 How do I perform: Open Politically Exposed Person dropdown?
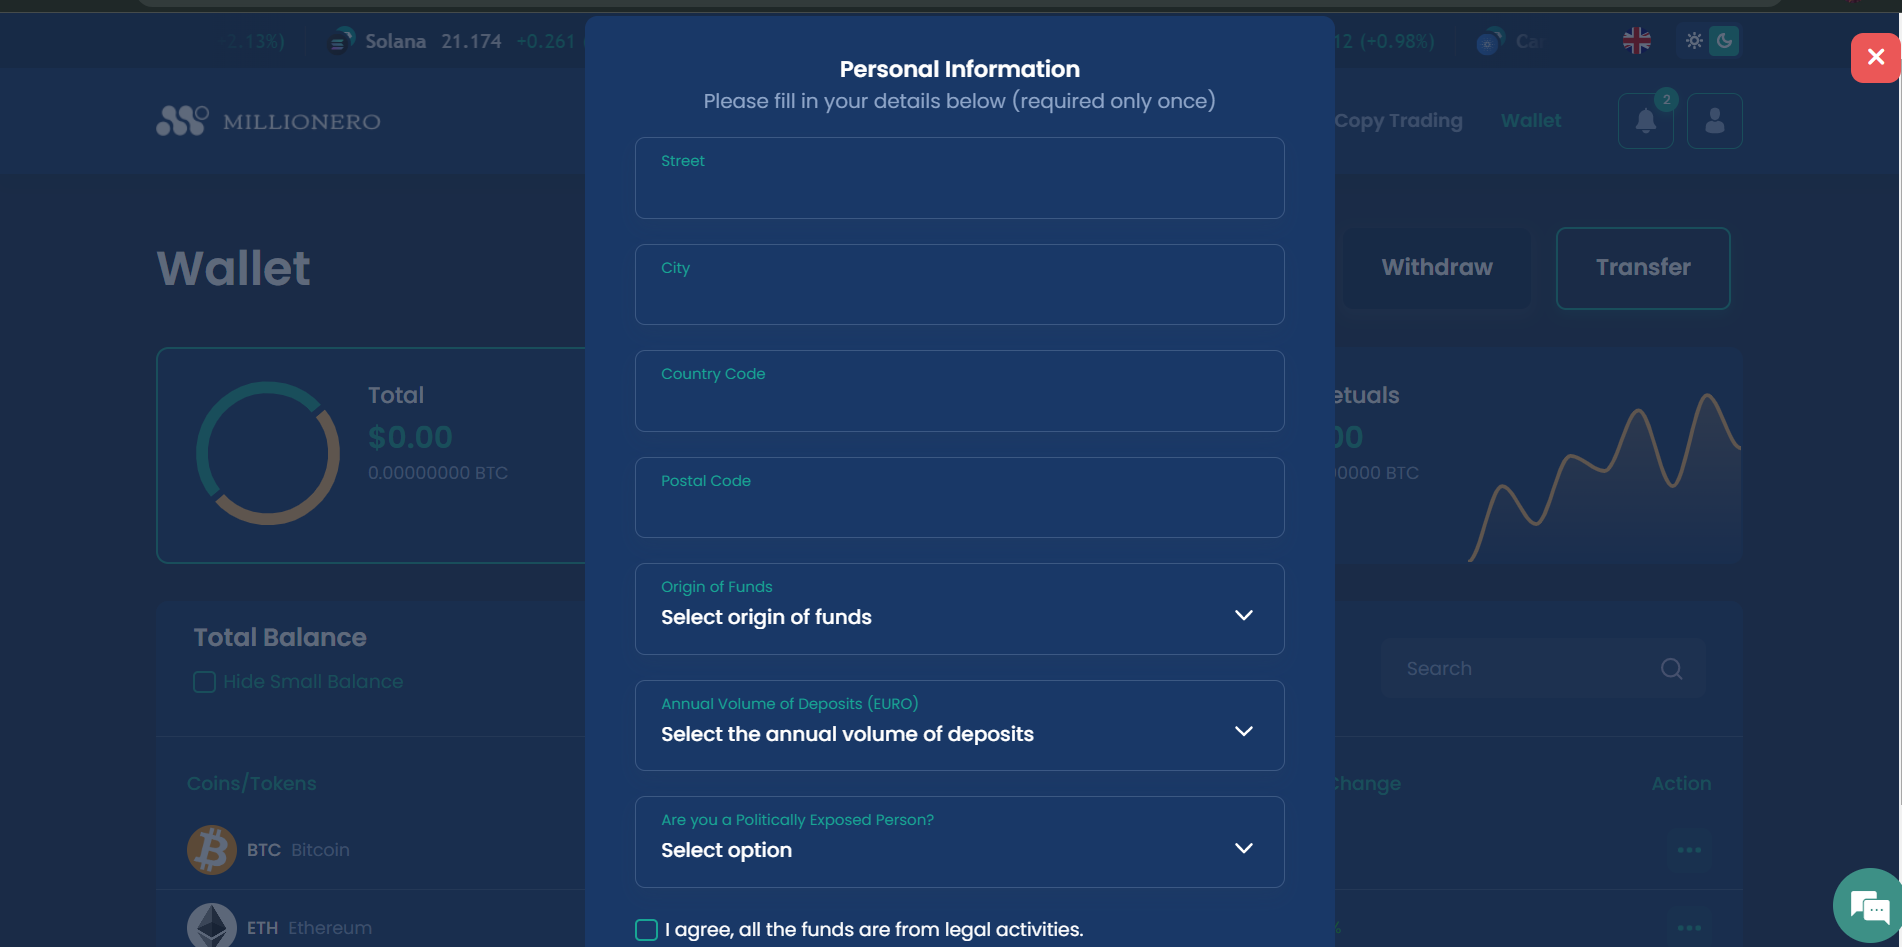[x=959, y=842]
